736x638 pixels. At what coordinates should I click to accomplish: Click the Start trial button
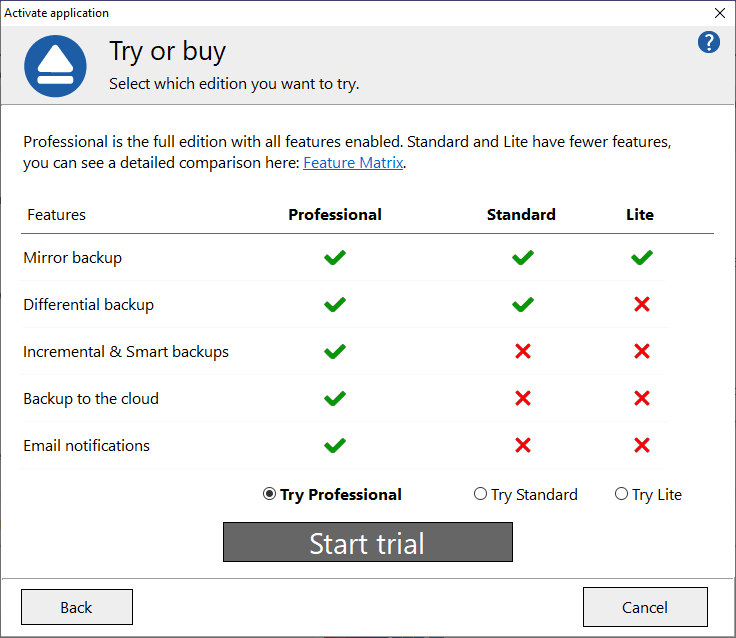368,542
